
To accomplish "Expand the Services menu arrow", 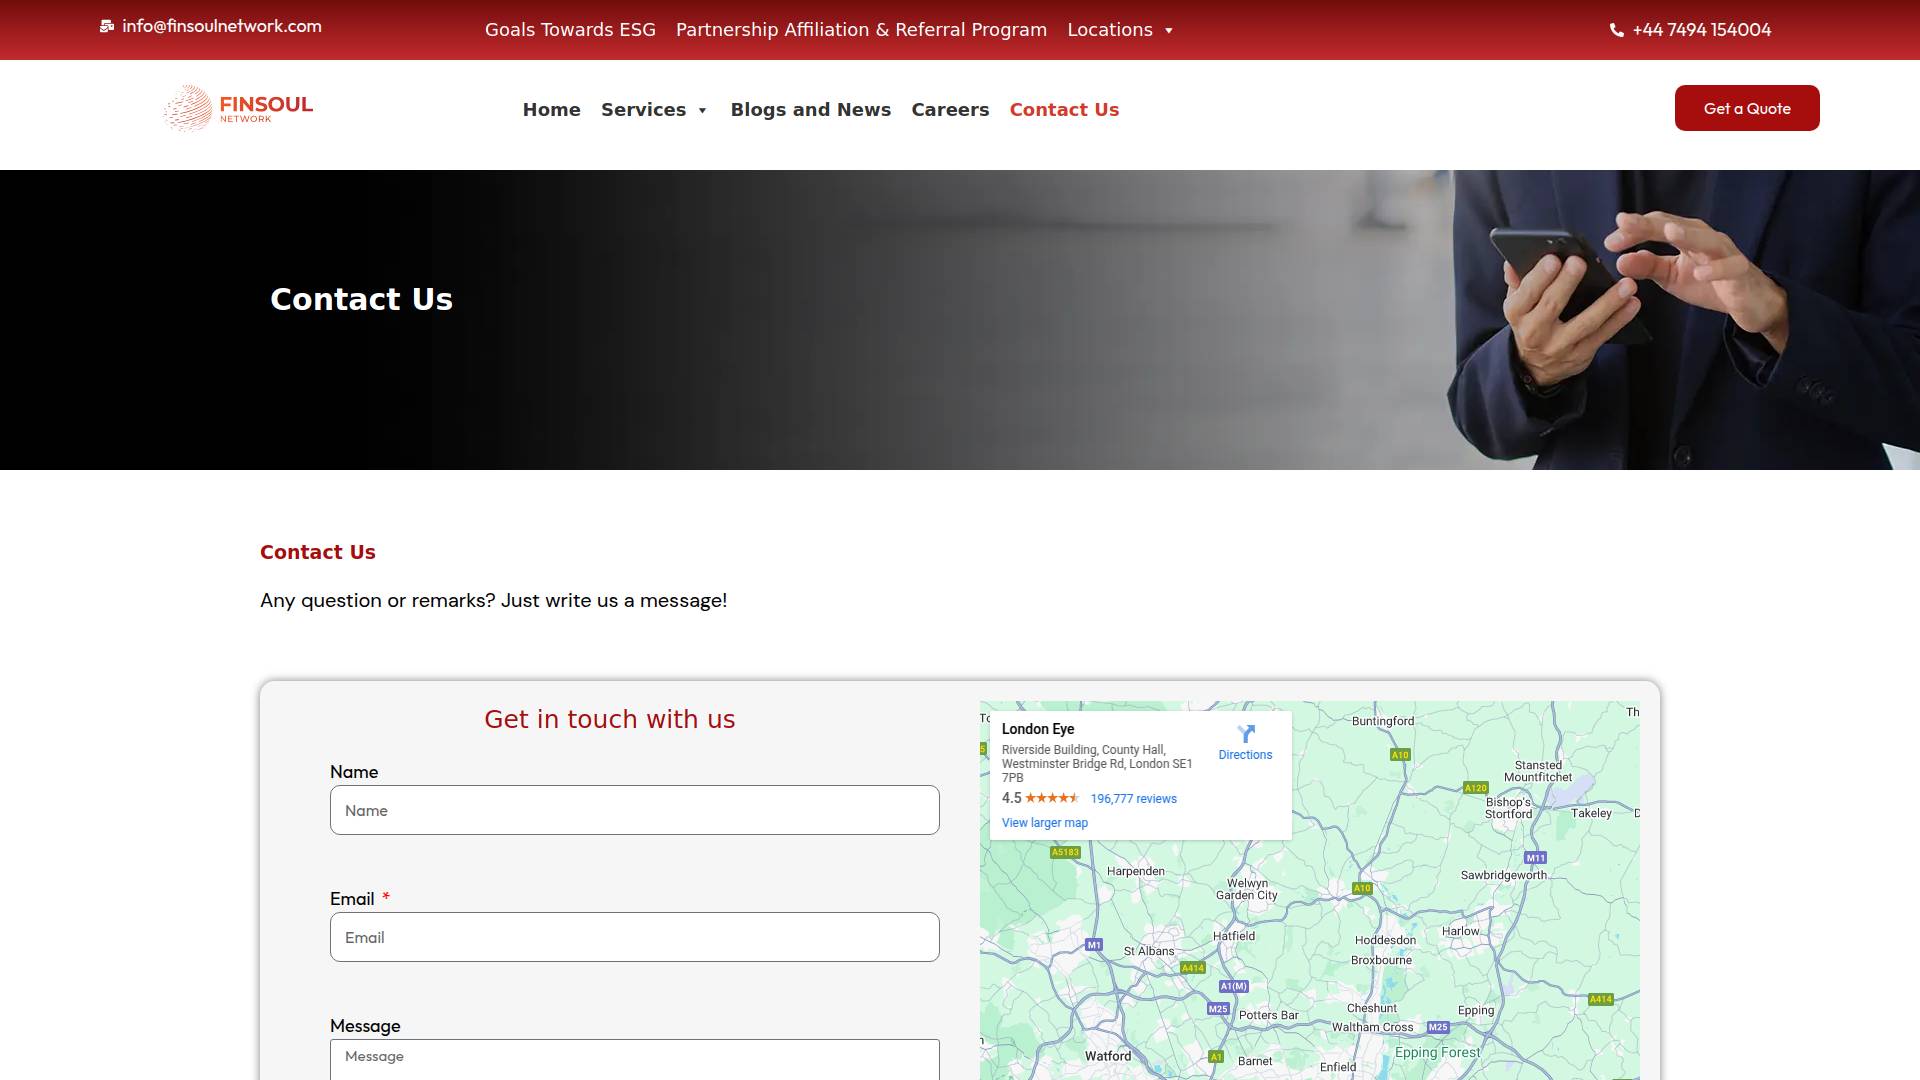I will (x=702, y=111).
